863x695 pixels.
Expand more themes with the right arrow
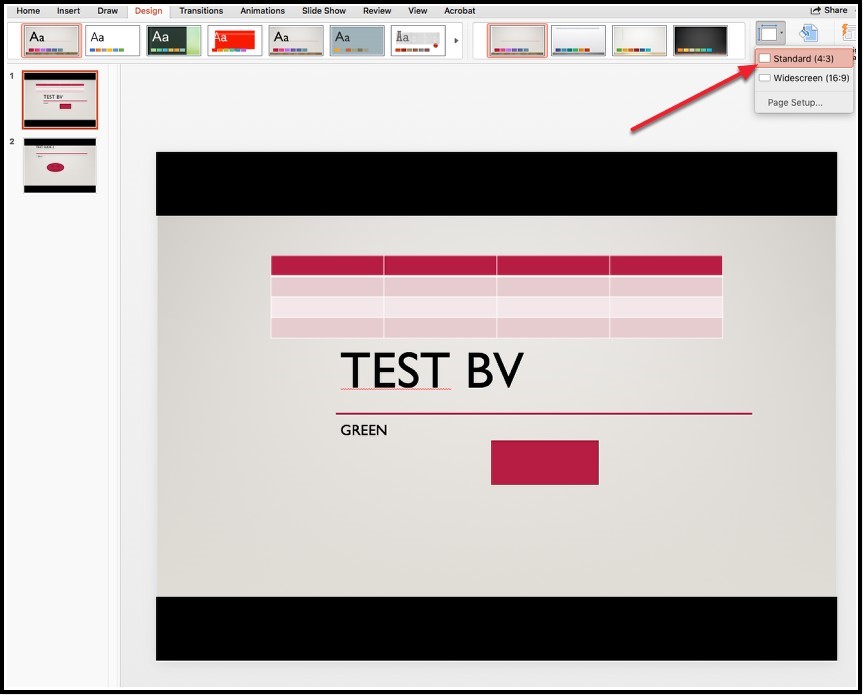(x=456, y=40)
